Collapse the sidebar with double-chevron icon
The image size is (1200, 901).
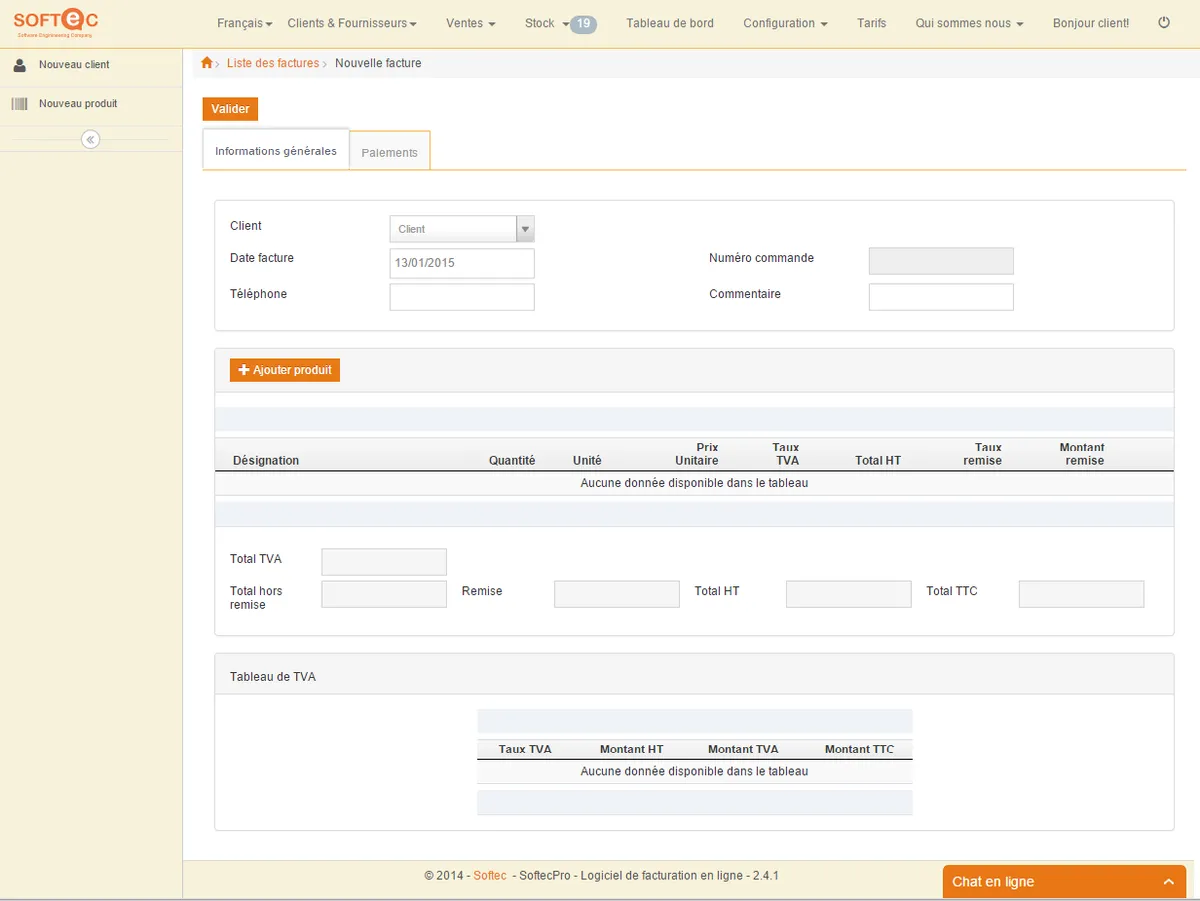click(x=91, y=139)
